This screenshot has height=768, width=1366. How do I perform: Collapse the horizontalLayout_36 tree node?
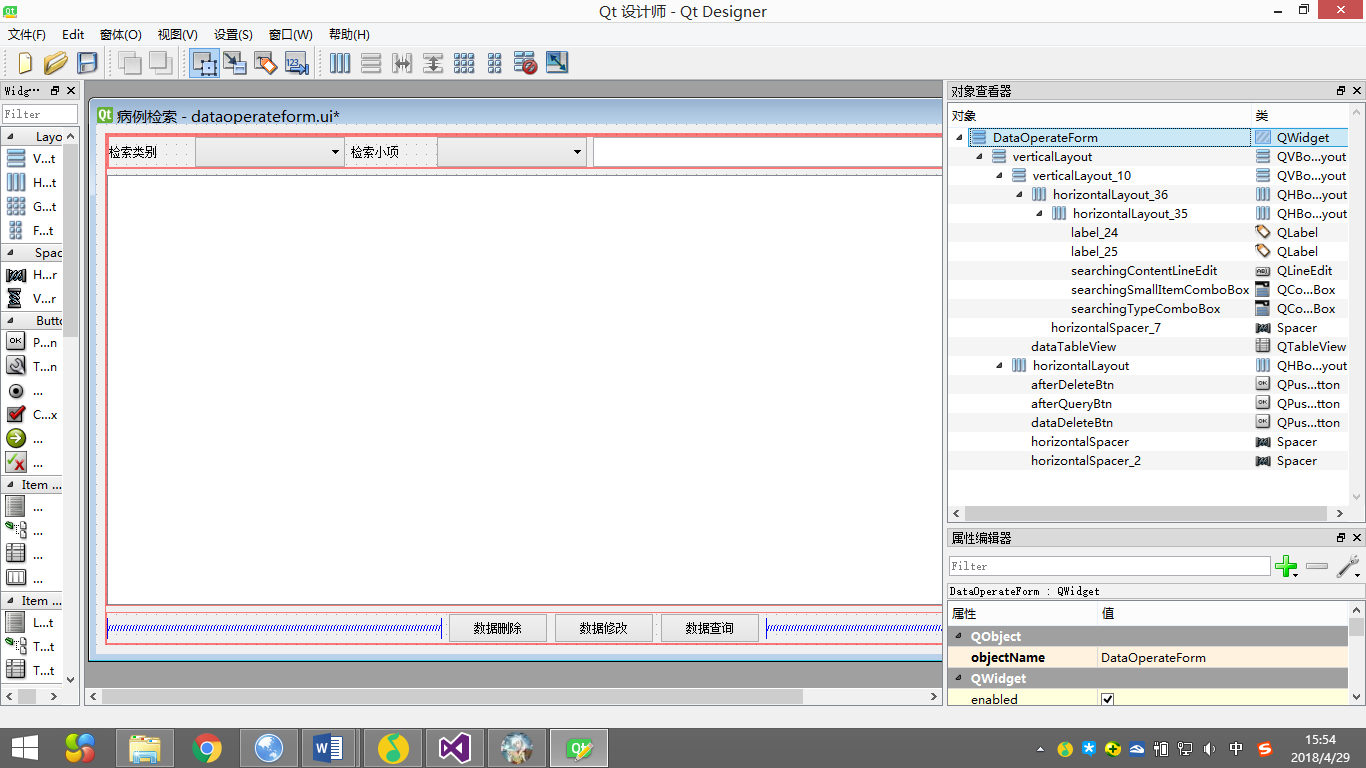[x=1020, y=195]
